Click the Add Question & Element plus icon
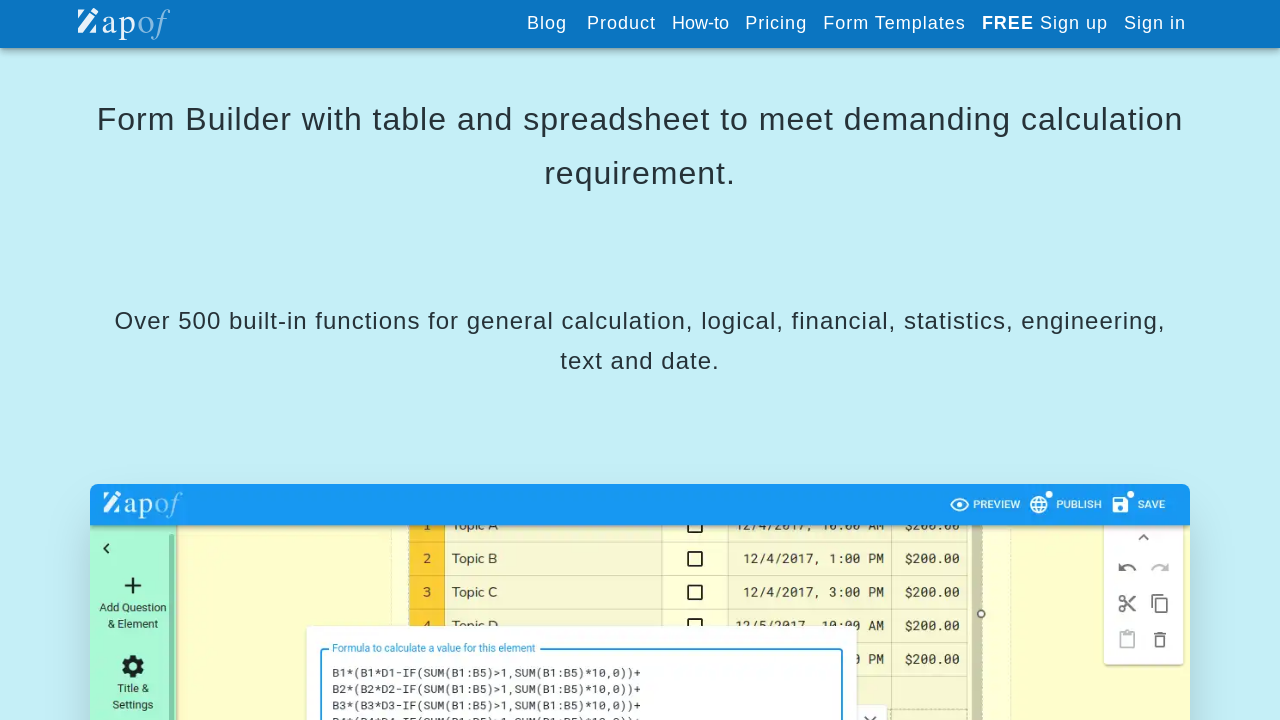This screenshot has width=1280, height=720. 133,586
